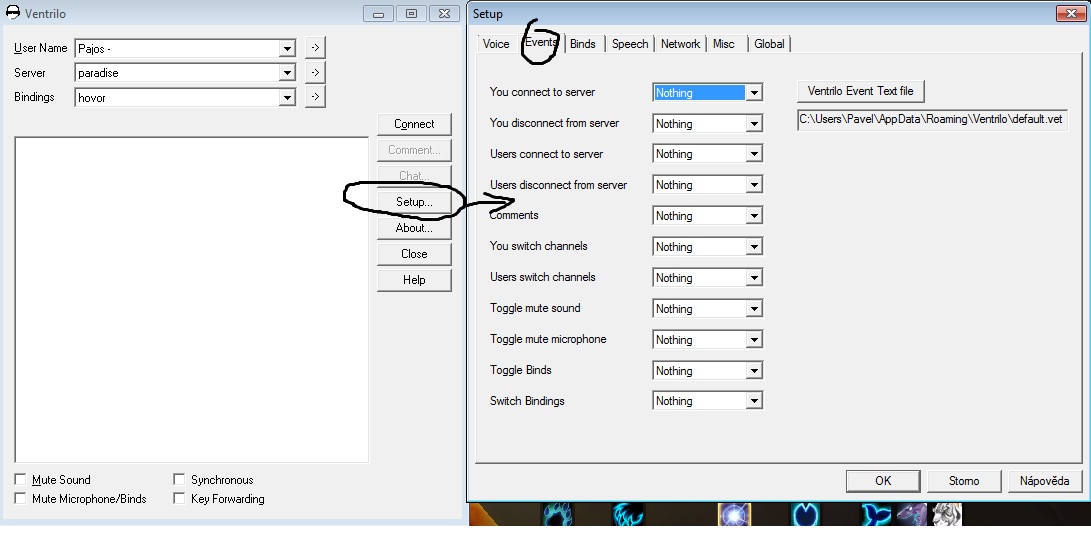Click the arrow button next to User Name
1091x535 pixels.
click(315, 47)
